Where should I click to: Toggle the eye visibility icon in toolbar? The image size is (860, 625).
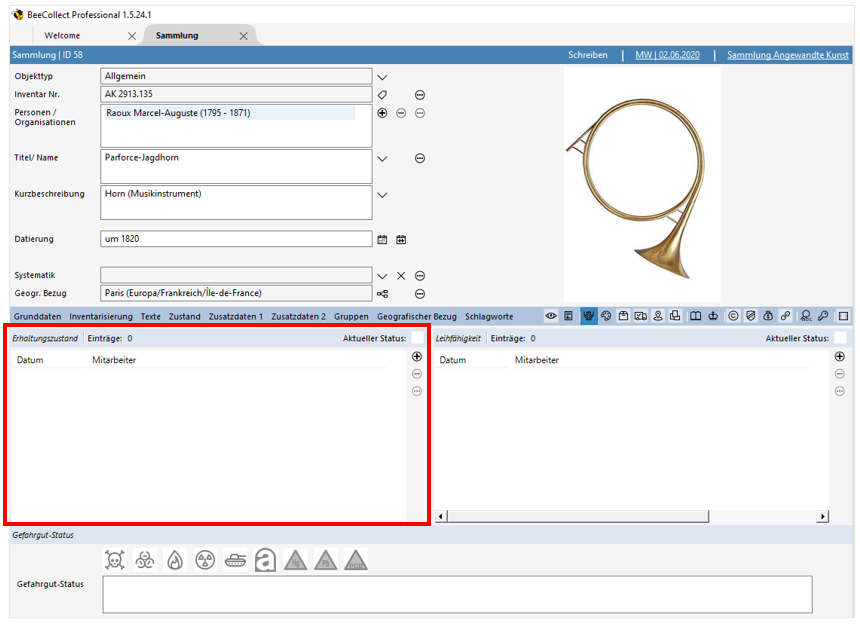click(x=551, y=317)
